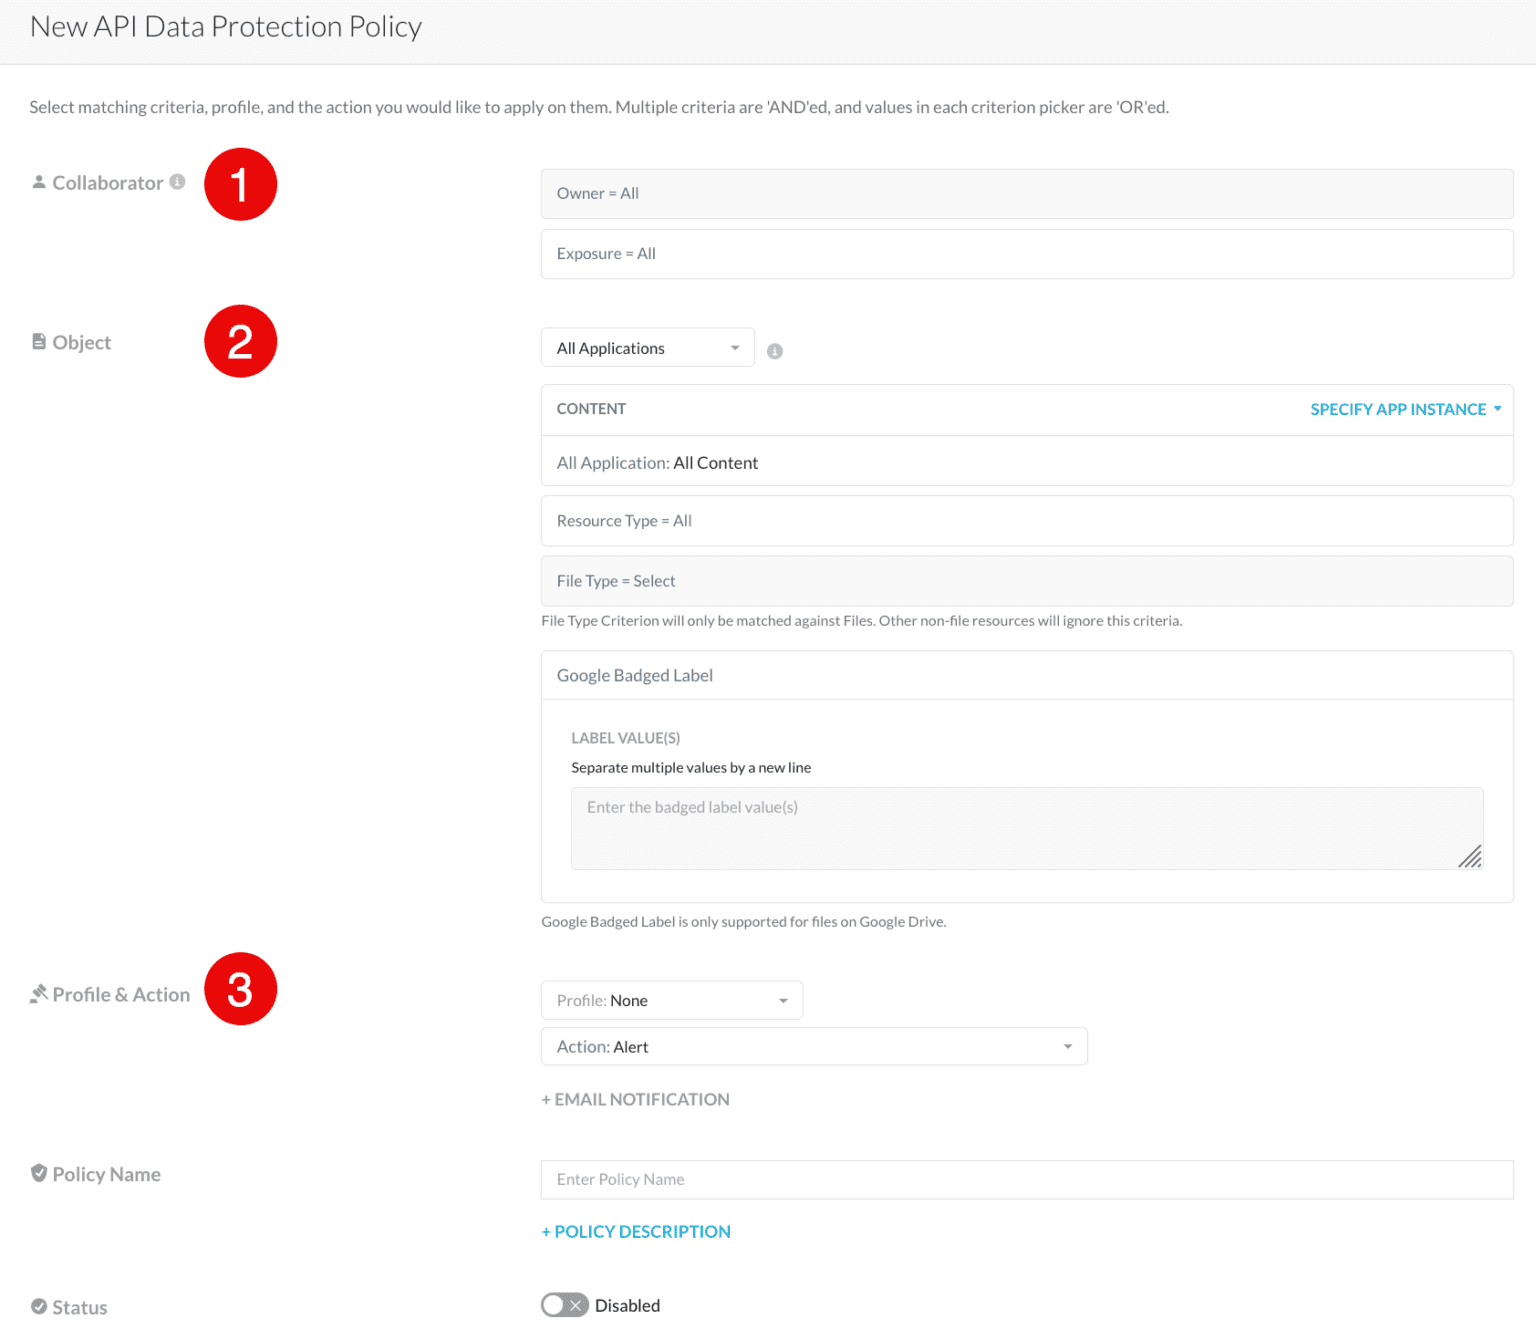The height and width of the screenshot is (1339, 1536).
Task: Click the textarea resize handle icon
Action: [x=1470, y=857]
